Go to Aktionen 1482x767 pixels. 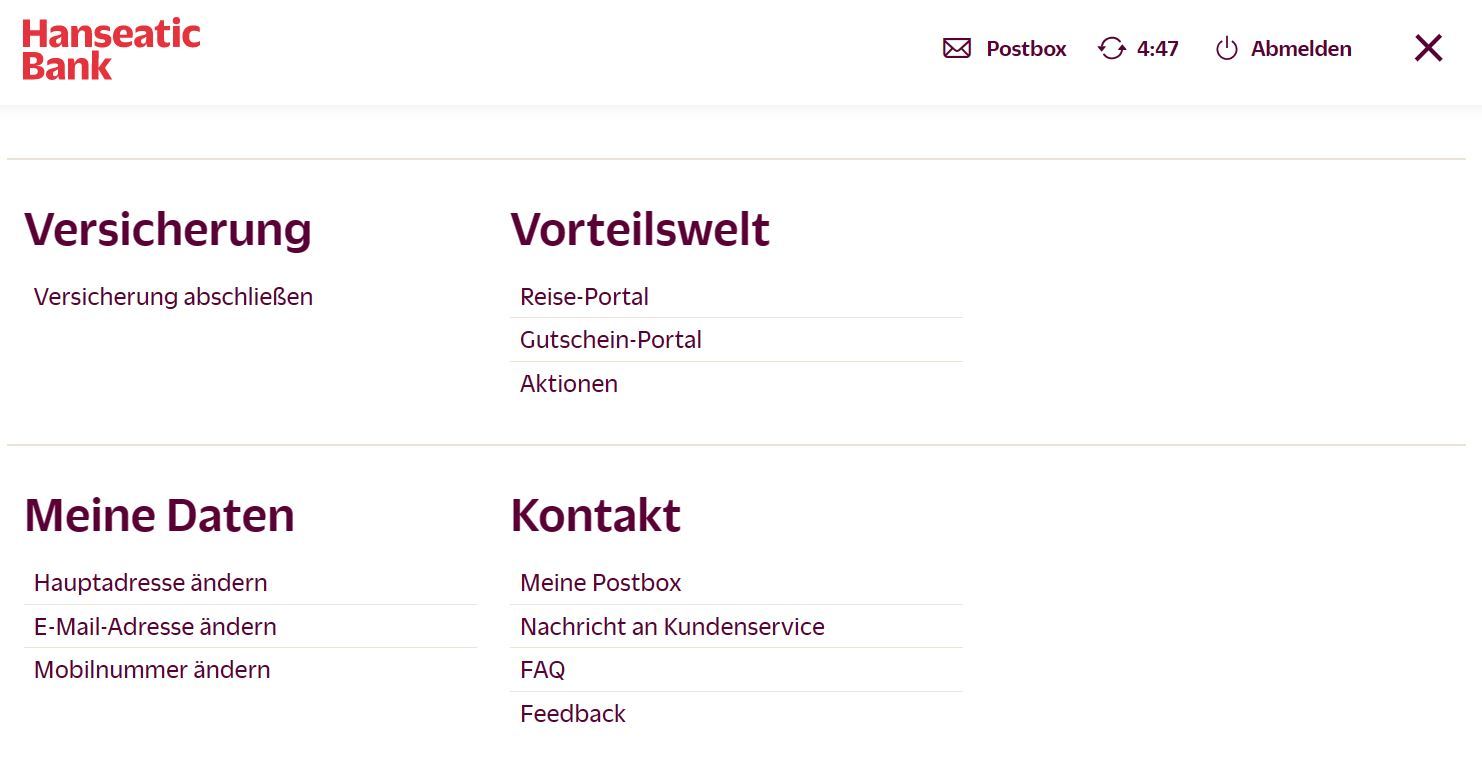coord(569,384)
